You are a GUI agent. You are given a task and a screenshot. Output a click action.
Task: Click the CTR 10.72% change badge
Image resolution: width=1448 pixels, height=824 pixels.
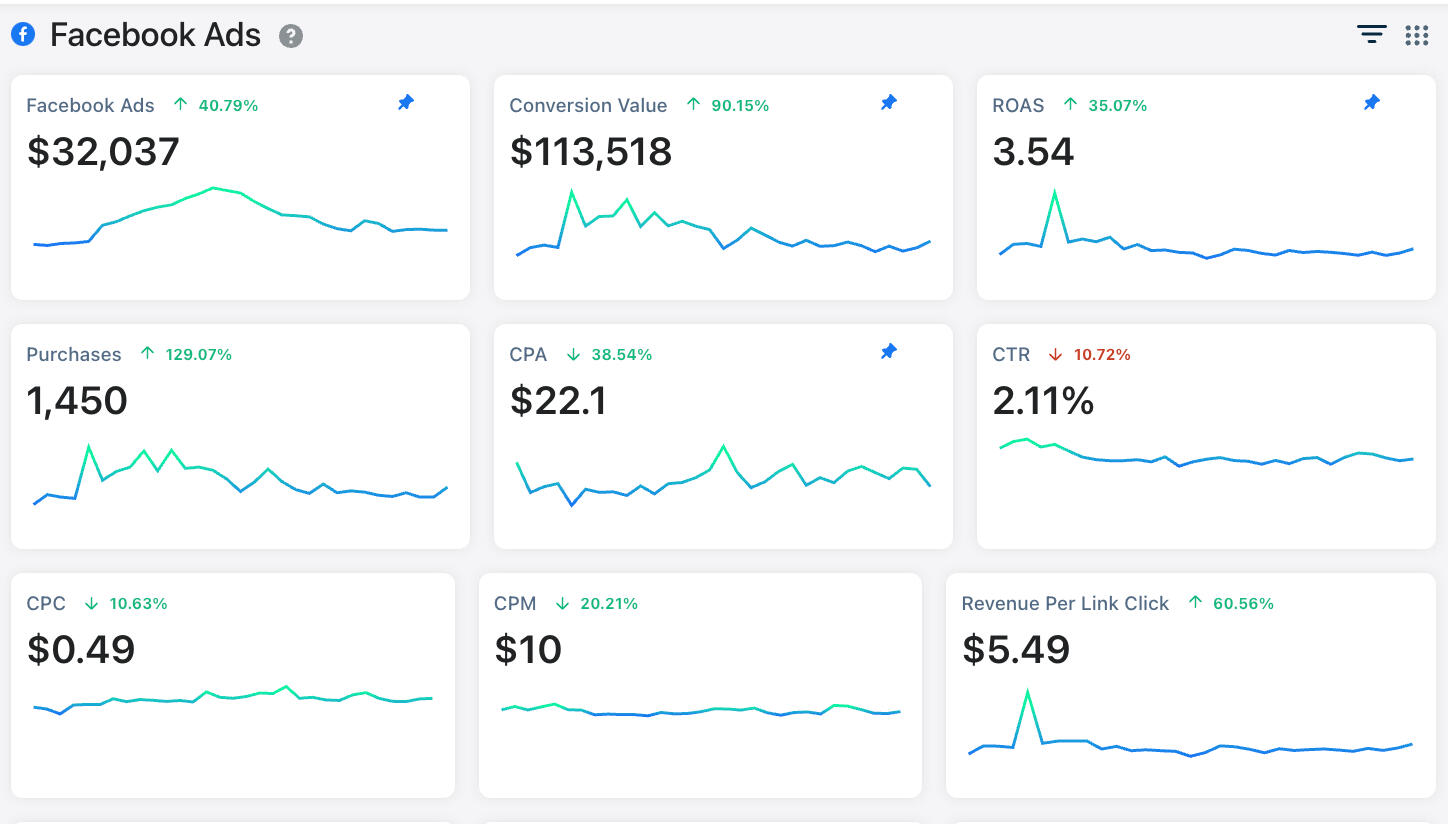click(1101, 354)
